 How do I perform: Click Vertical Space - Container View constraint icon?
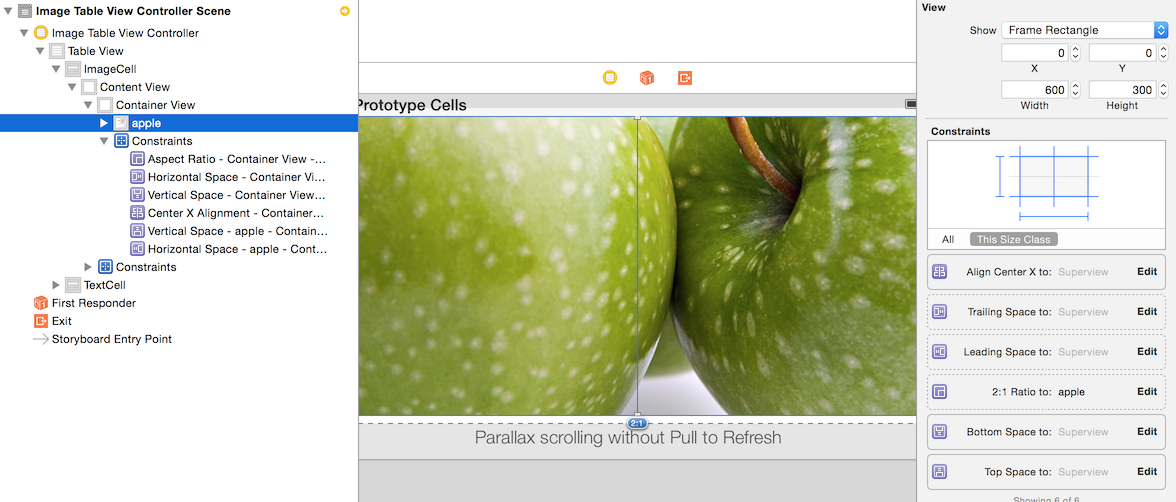pos(137,195)
